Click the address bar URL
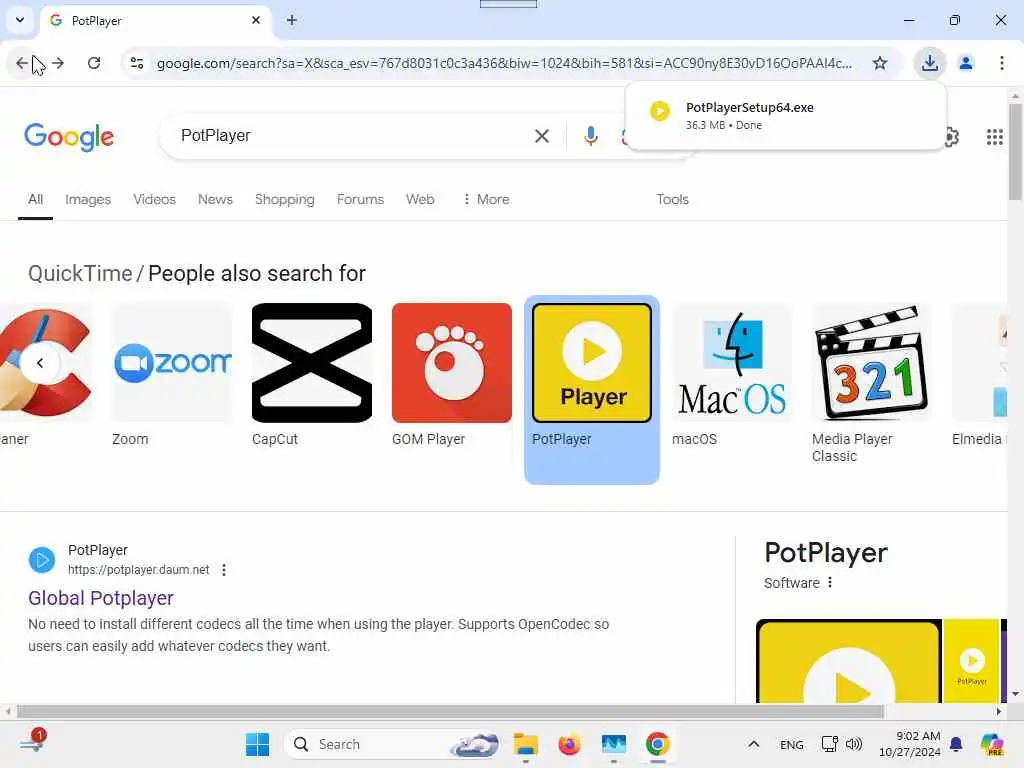1024x768 pixels. point(504,63)
